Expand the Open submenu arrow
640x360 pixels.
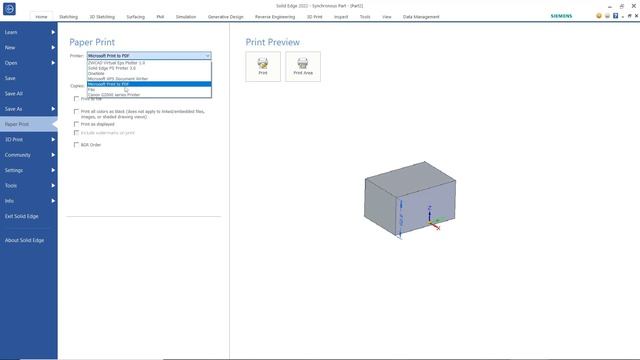coord(53,63)
